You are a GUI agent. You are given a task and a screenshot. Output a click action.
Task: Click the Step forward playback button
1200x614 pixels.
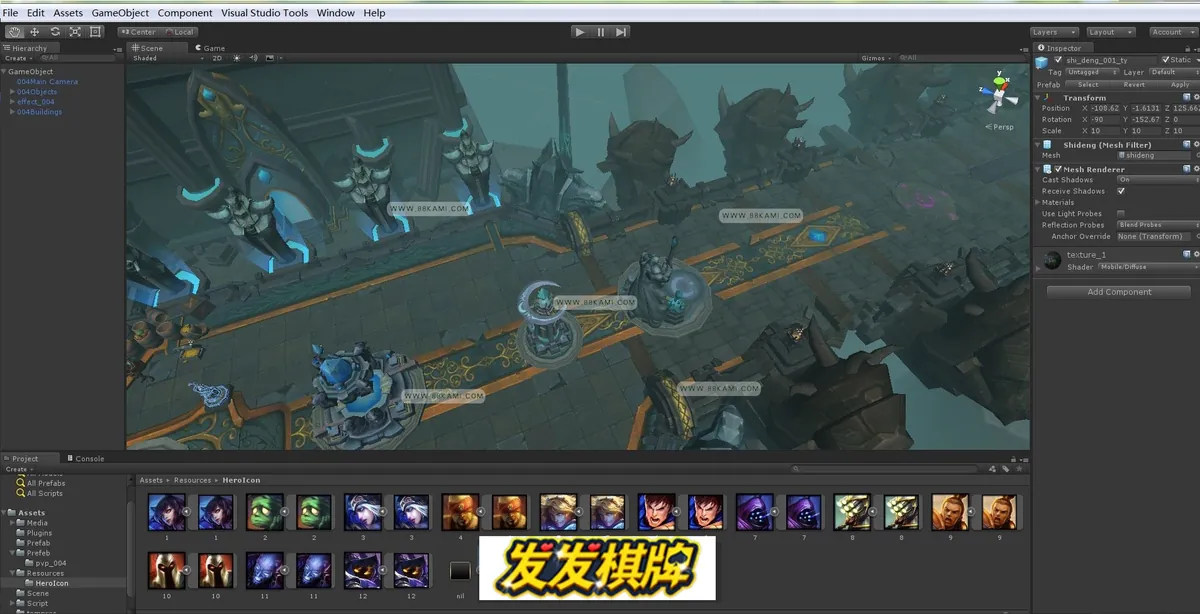[621, 32]
